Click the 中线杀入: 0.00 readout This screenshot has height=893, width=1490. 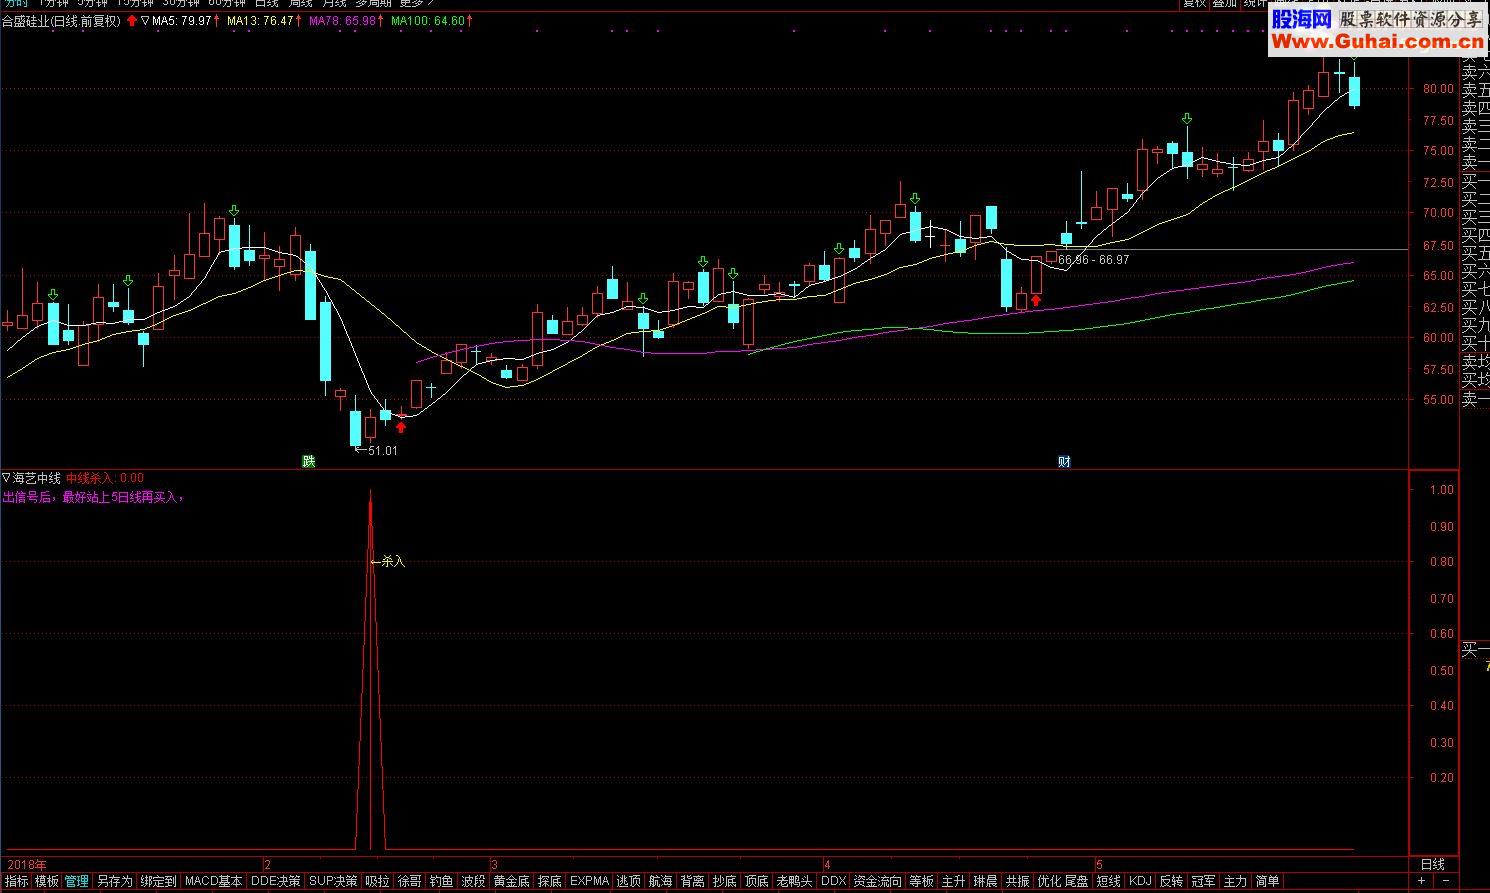(105, 478)
